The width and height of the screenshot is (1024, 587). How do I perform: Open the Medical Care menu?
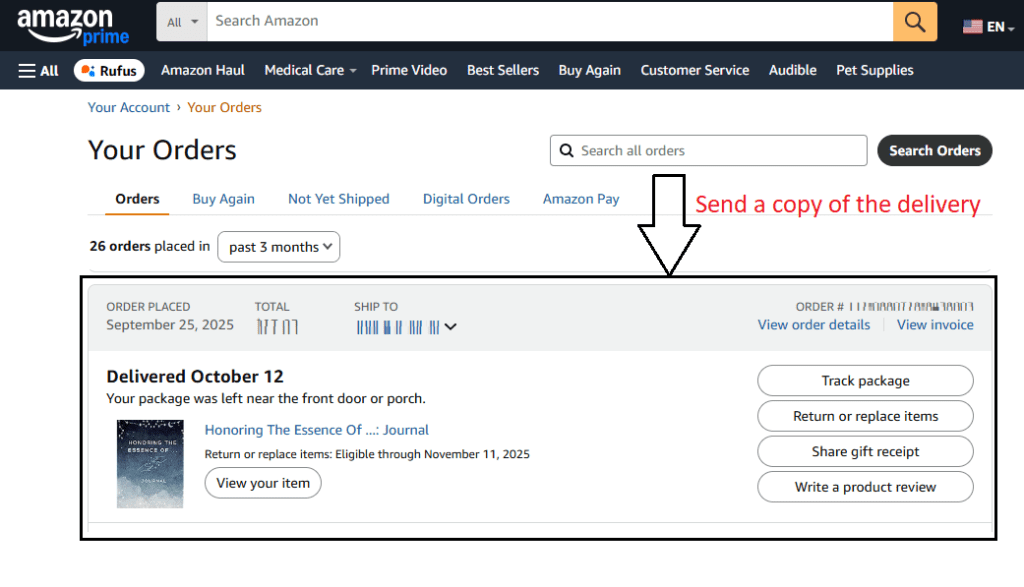(310, 70)
